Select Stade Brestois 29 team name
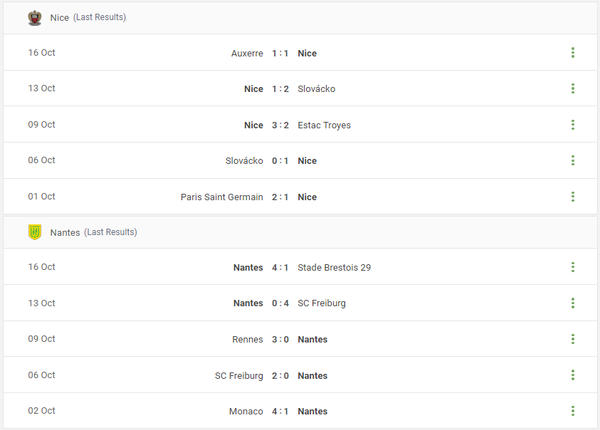Screen dimensions: 600x430 click(x=334, y=268)
